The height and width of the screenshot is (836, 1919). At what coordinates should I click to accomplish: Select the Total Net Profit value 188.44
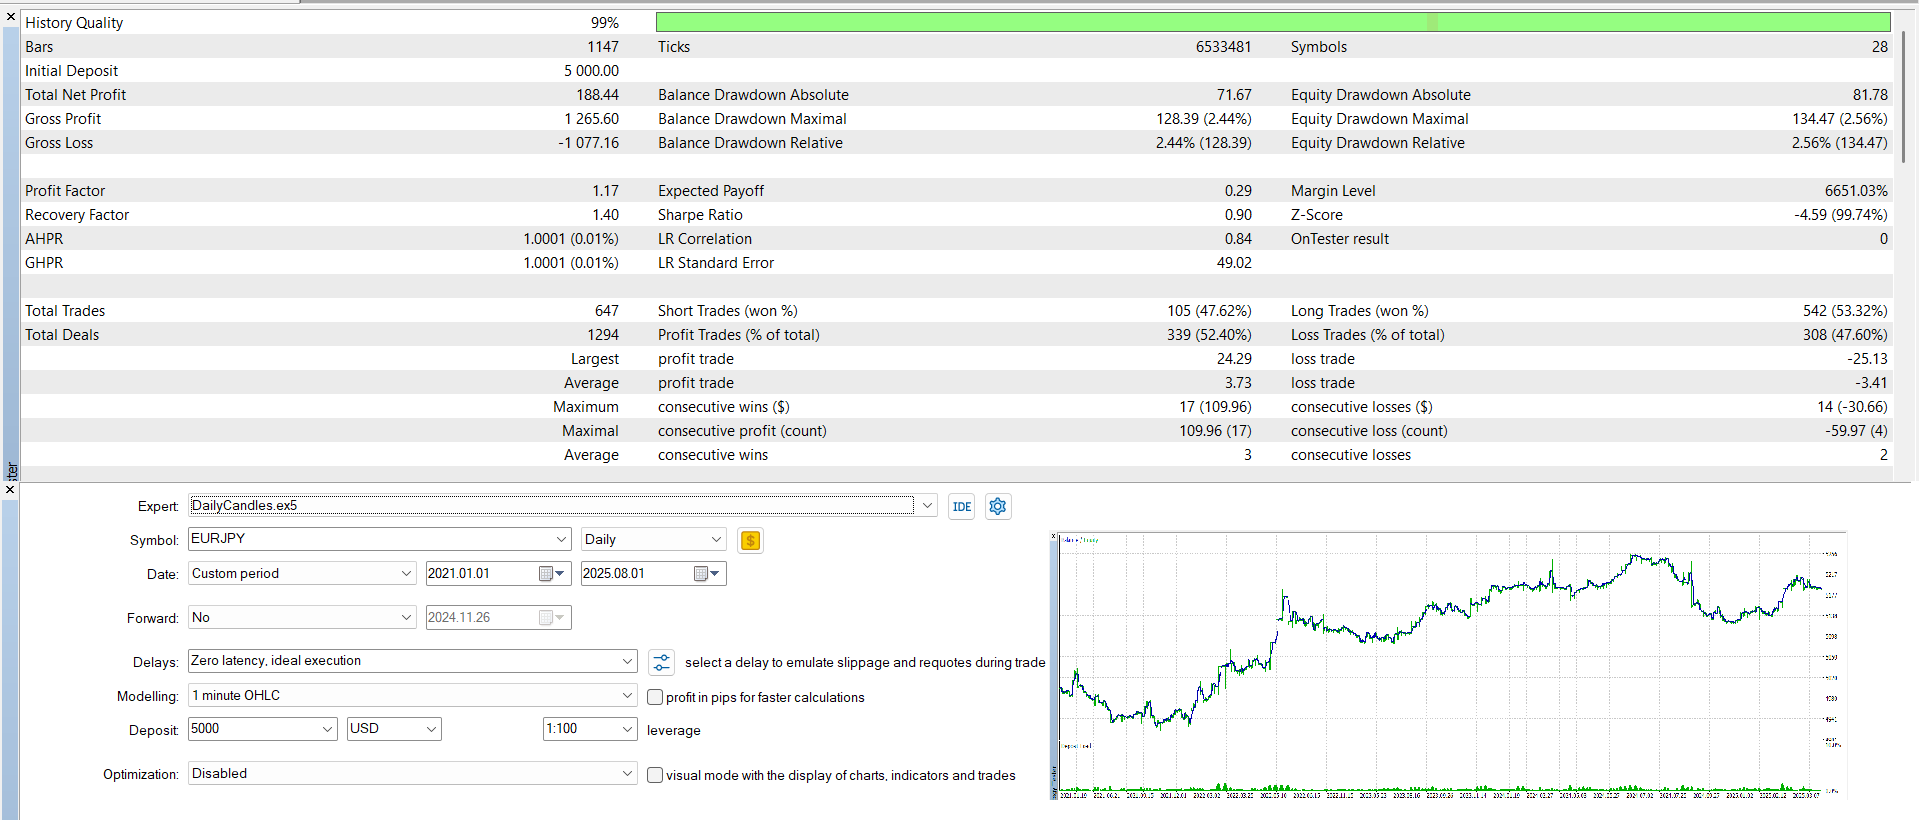(597, 95)
